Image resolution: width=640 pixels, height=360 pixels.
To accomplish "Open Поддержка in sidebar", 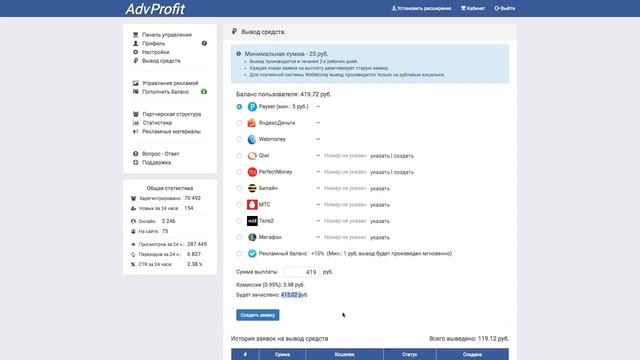I will coord(156,162).
